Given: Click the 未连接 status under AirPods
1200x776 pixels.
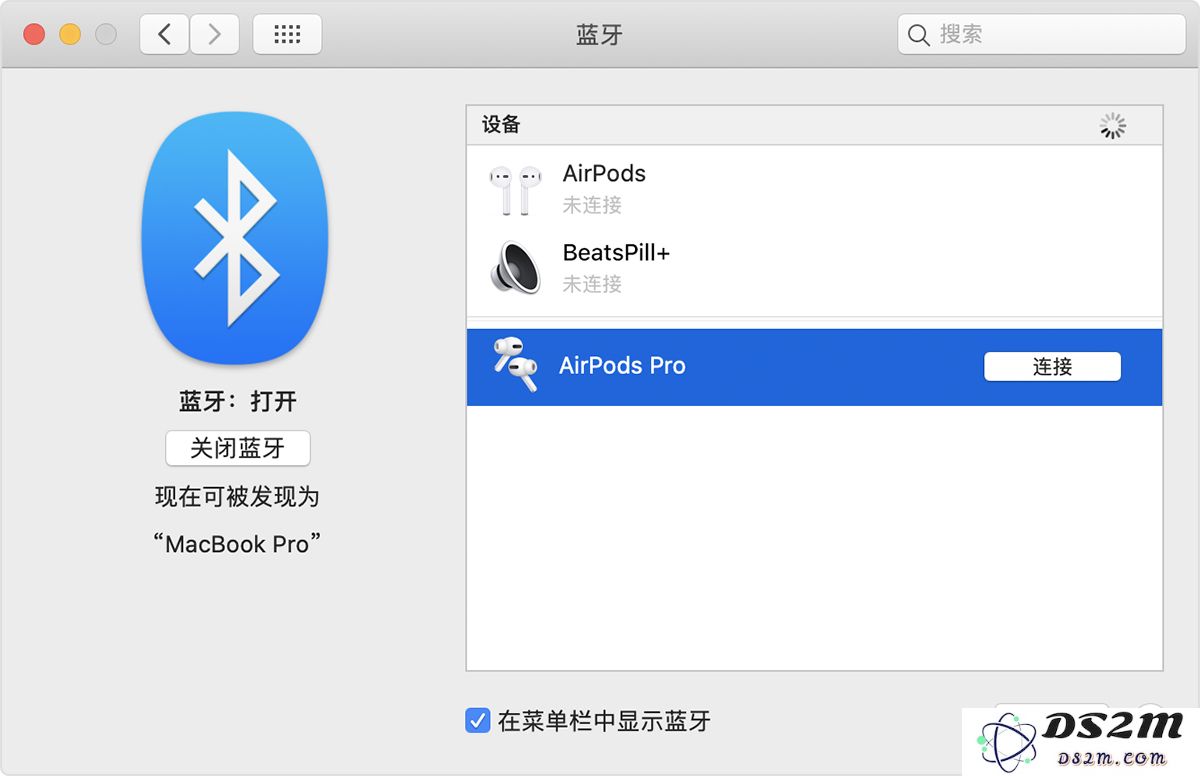Looking at the screenshot, I should click(592, 205).
